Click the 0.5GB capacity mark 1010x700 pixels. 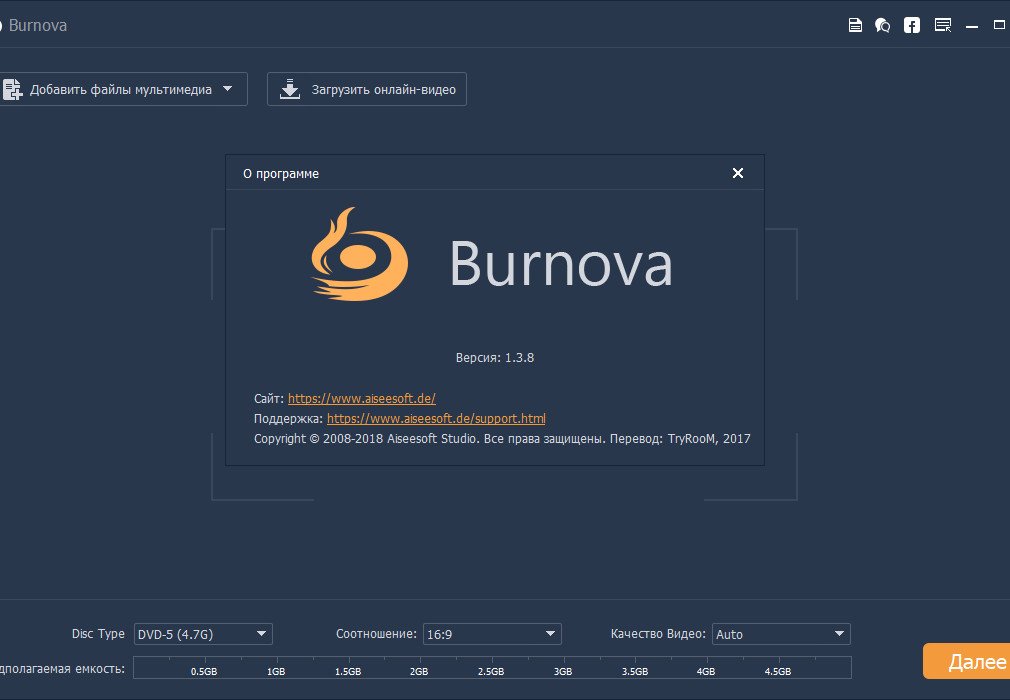pyautogui.click(x=204, y=671)
